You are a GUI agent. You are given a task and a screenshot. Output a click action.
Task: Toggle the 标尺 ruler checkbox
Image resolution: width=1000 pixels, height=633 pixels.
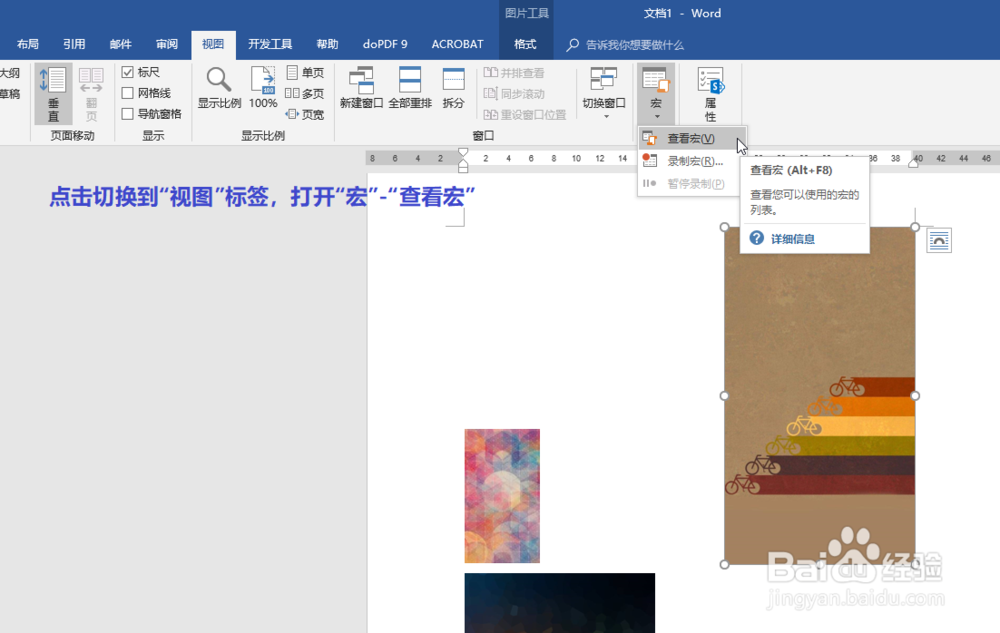click(x=129, y=71)
